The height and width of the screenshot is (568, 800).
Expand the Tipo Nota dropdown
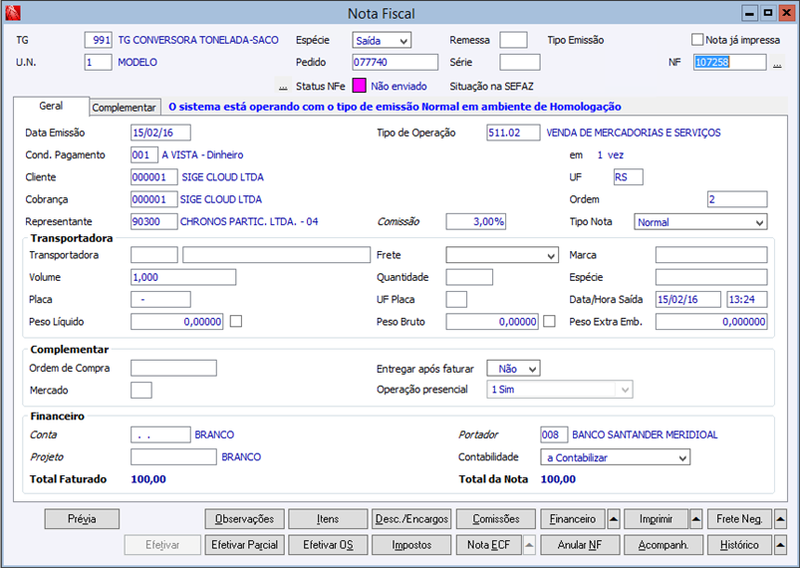click(x=700, y=222)
